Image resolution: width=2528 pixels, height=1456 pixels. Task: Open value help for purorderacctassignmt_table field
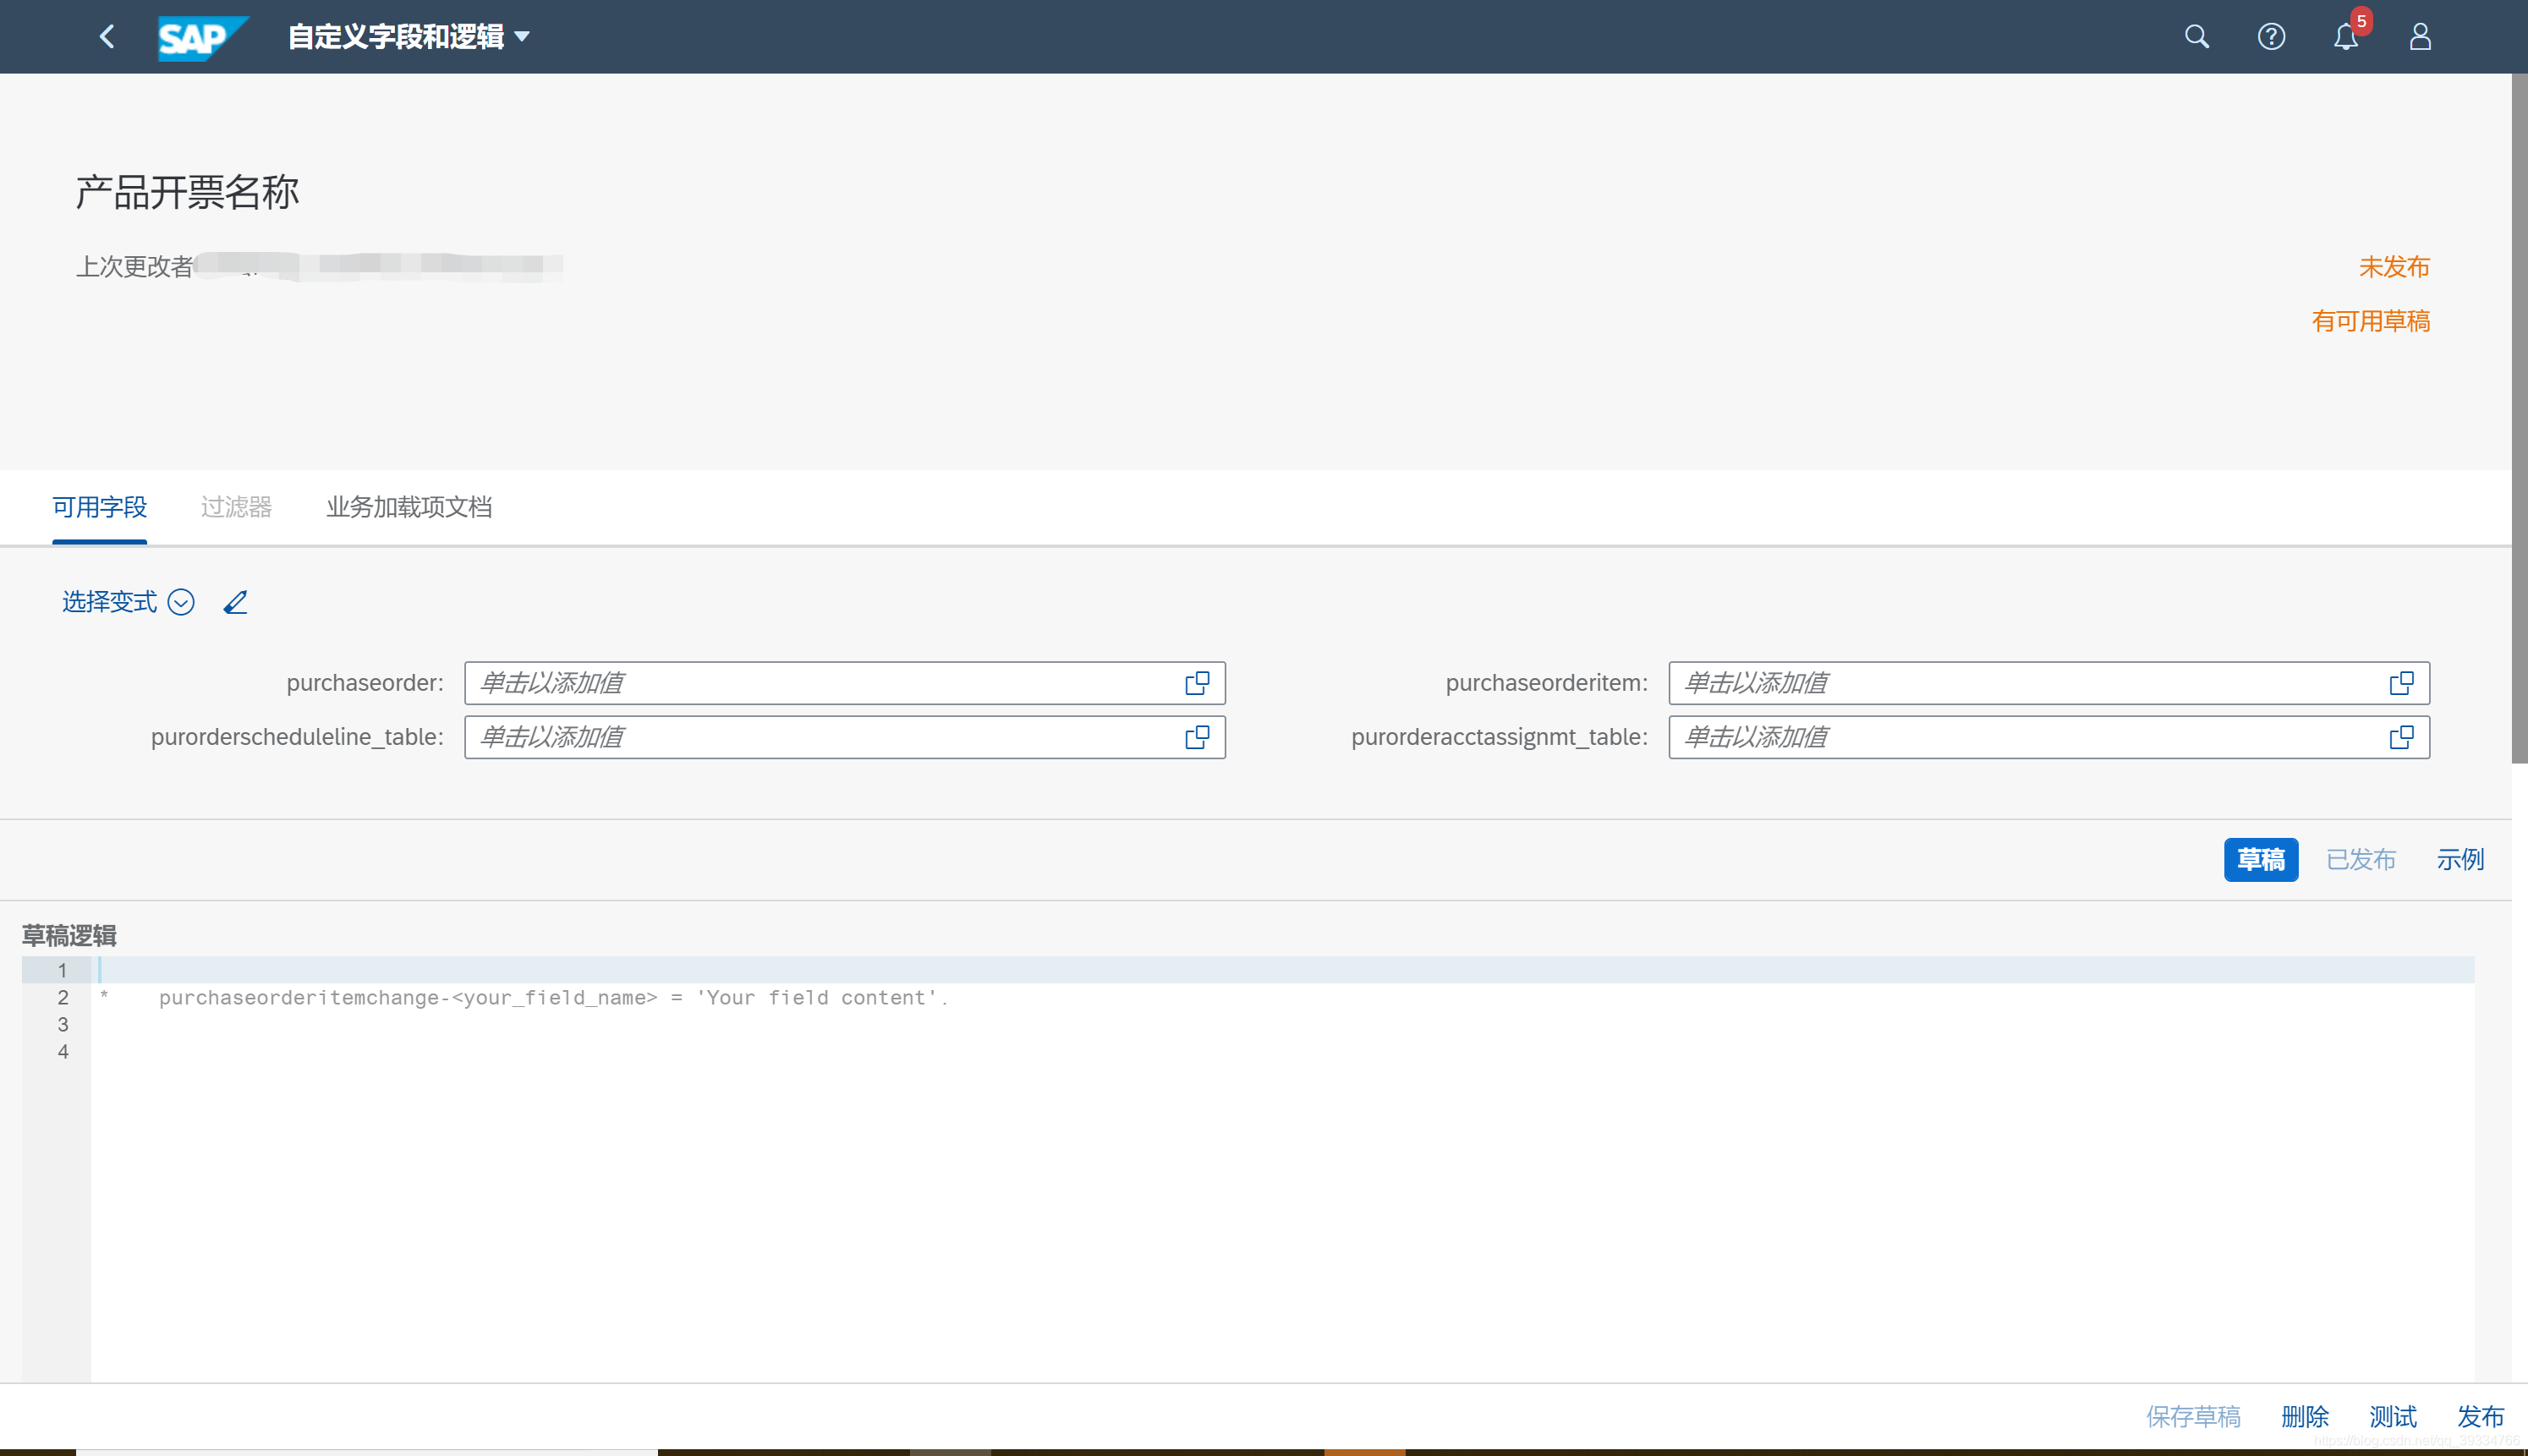[2401, 737]
